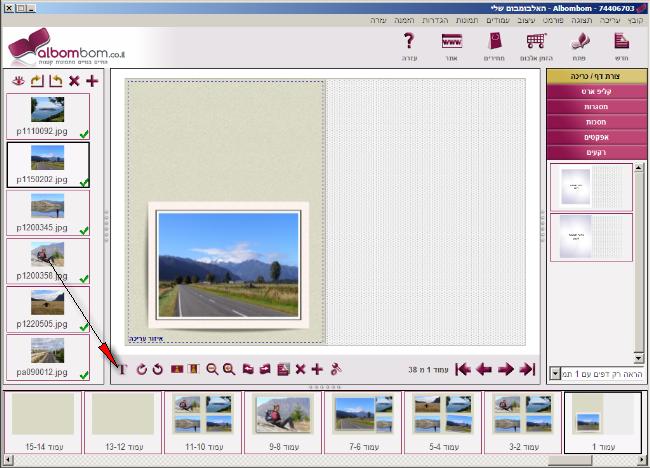650x468 pixels.
Task: Delete photo with X icon above the photo list
Action: 74,81
